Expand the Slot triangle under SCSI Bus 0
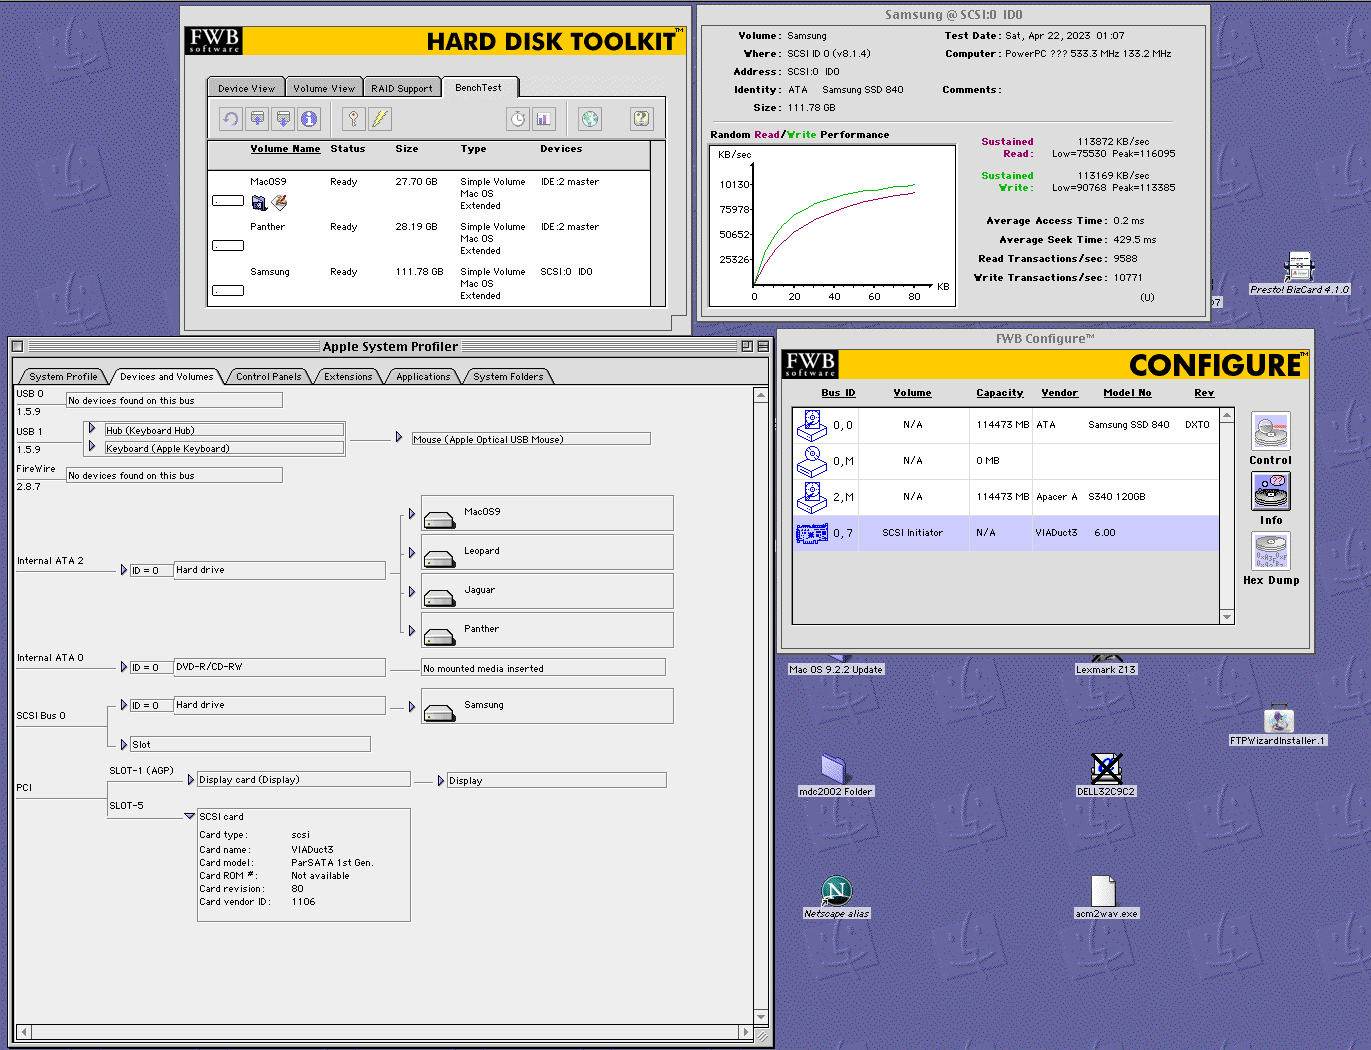Screen dimensions: 1371x1050 click(124, 744)
